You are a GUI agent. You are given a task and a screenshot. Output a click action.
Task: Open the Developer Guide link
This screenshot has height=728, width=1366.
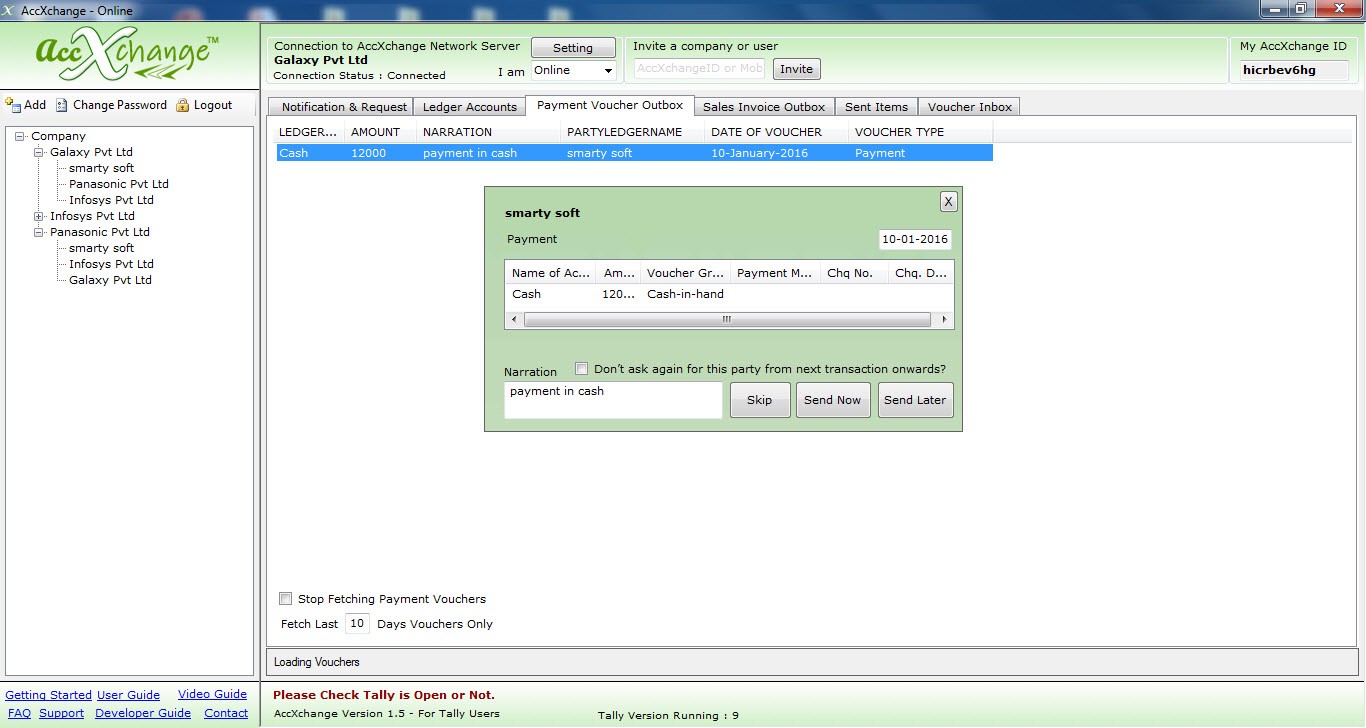143,713
